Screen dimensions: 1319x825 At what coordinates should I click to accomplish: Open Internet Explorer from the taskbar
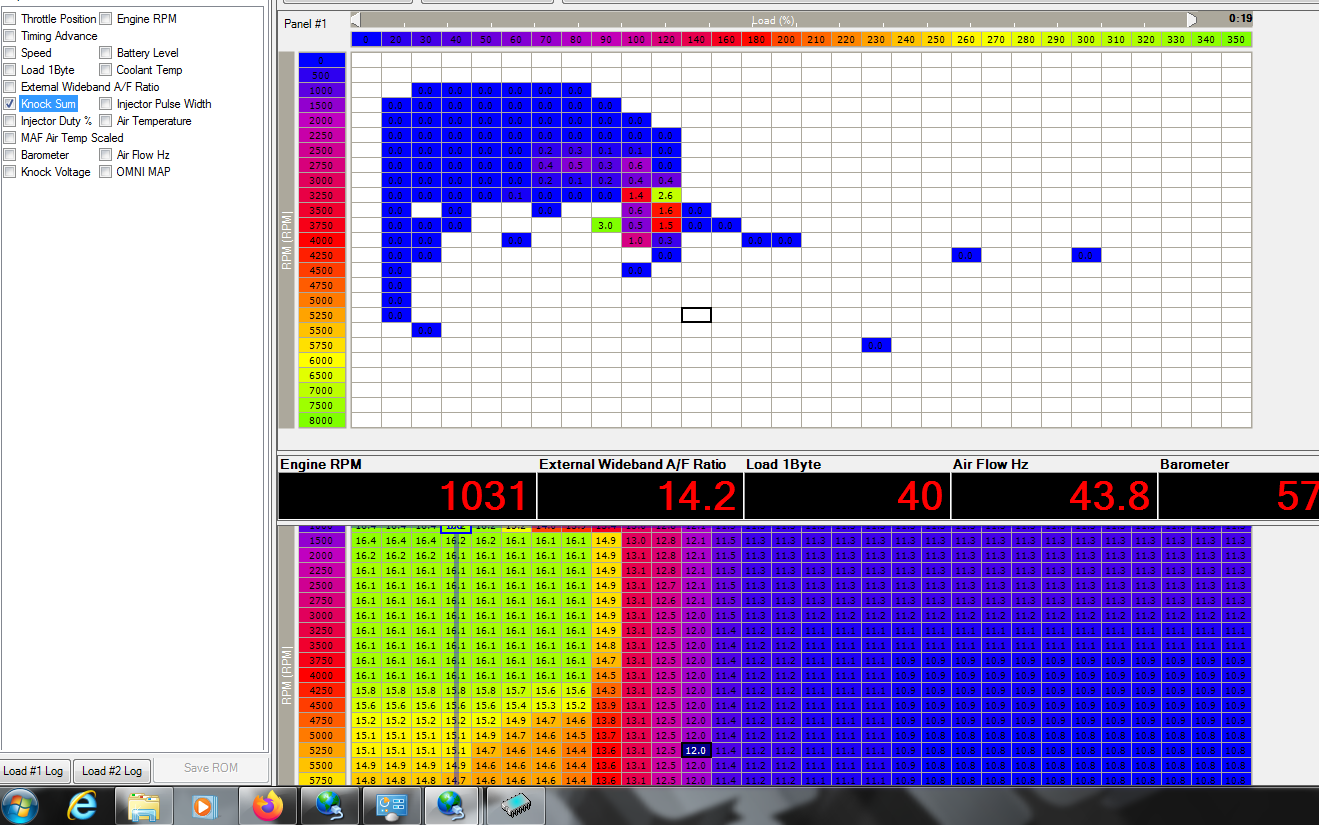(x=83, y=805)
